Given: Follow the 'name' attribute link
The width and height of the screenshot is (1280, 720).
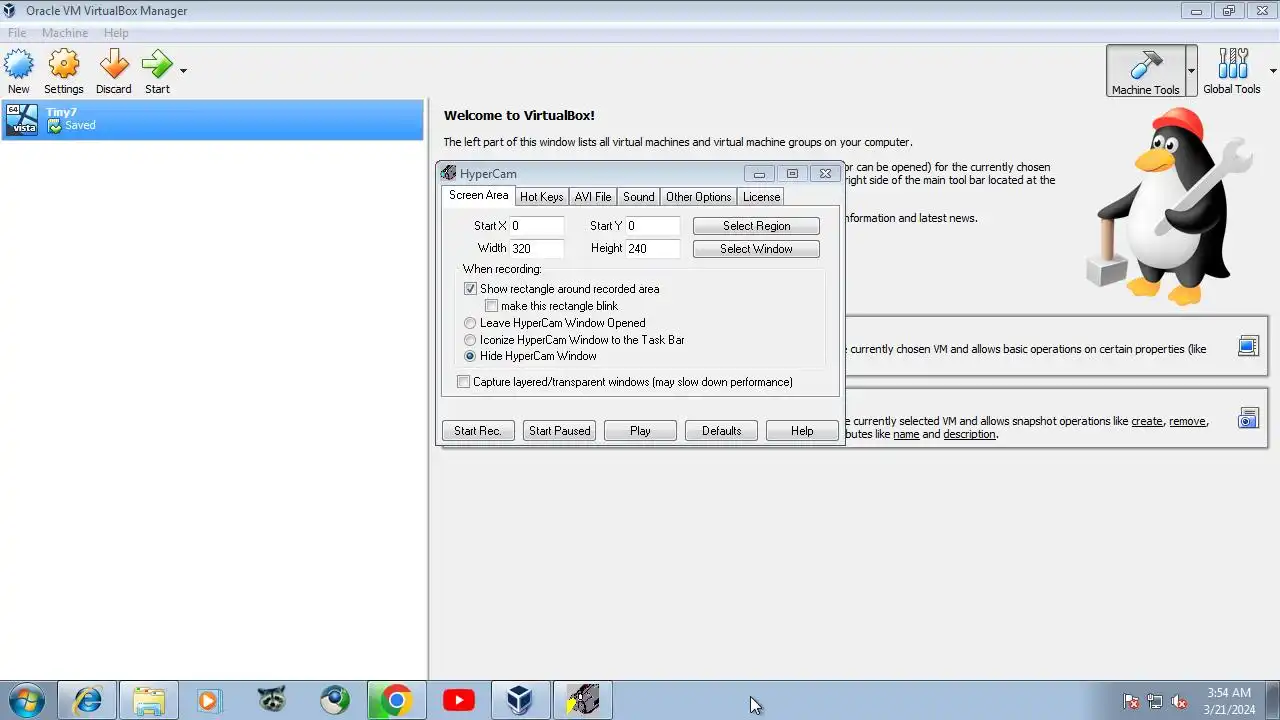Looking at the screenshot, I should click(906, 434).
